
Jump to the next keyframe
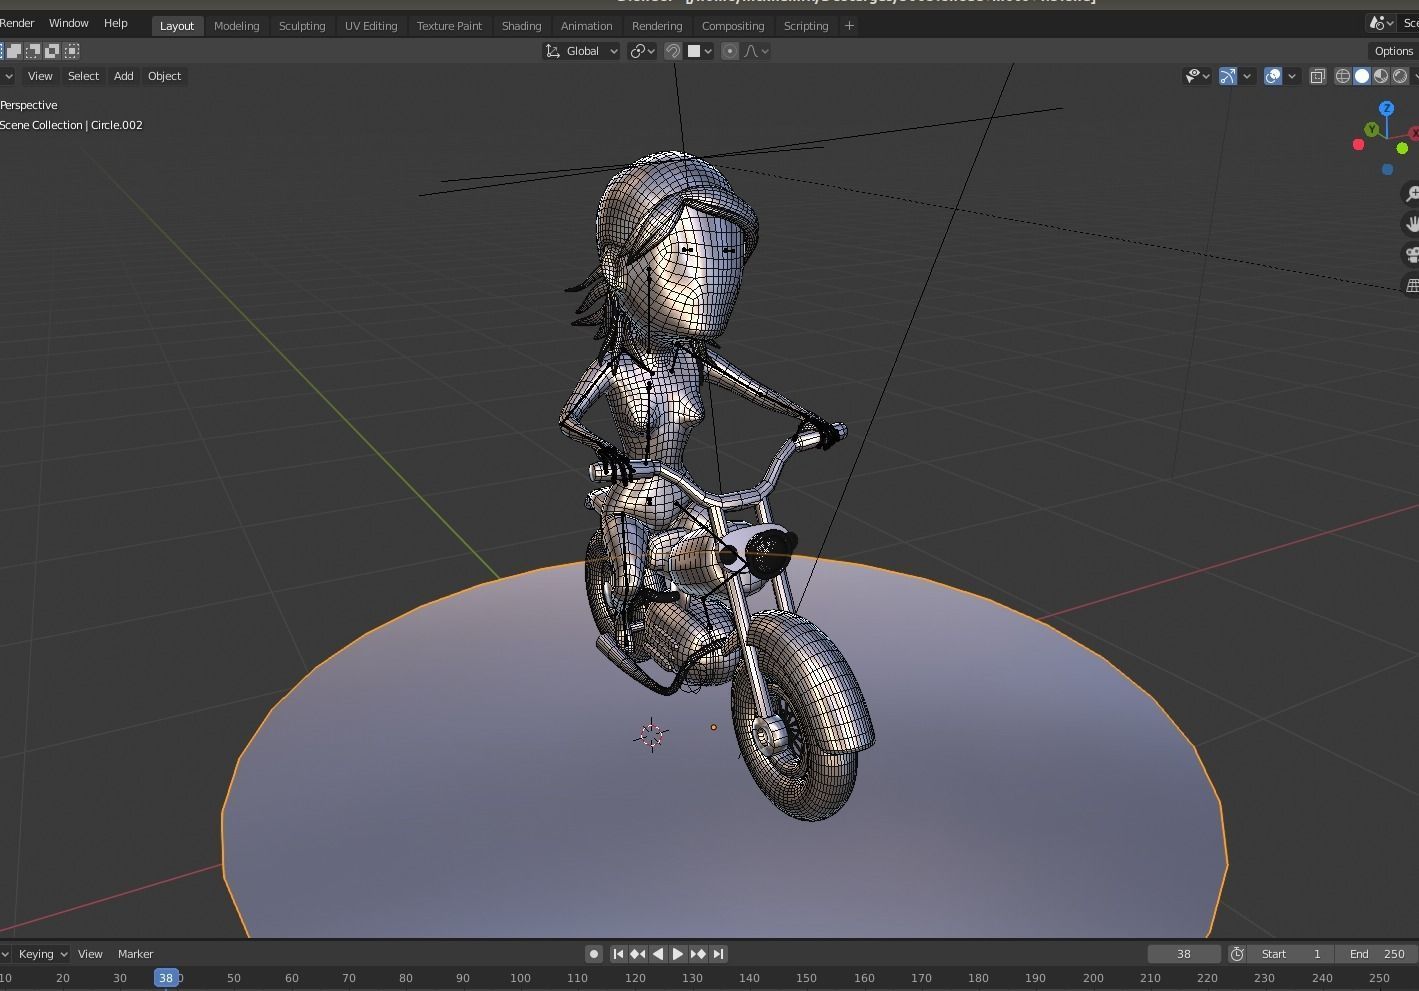tap(698, 954)
